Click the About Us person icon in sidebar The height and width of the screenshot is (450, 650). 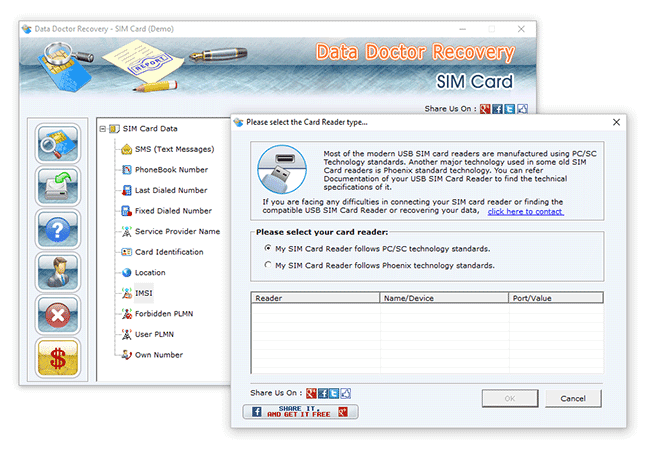pyautogui.click(x=58, y=272)
